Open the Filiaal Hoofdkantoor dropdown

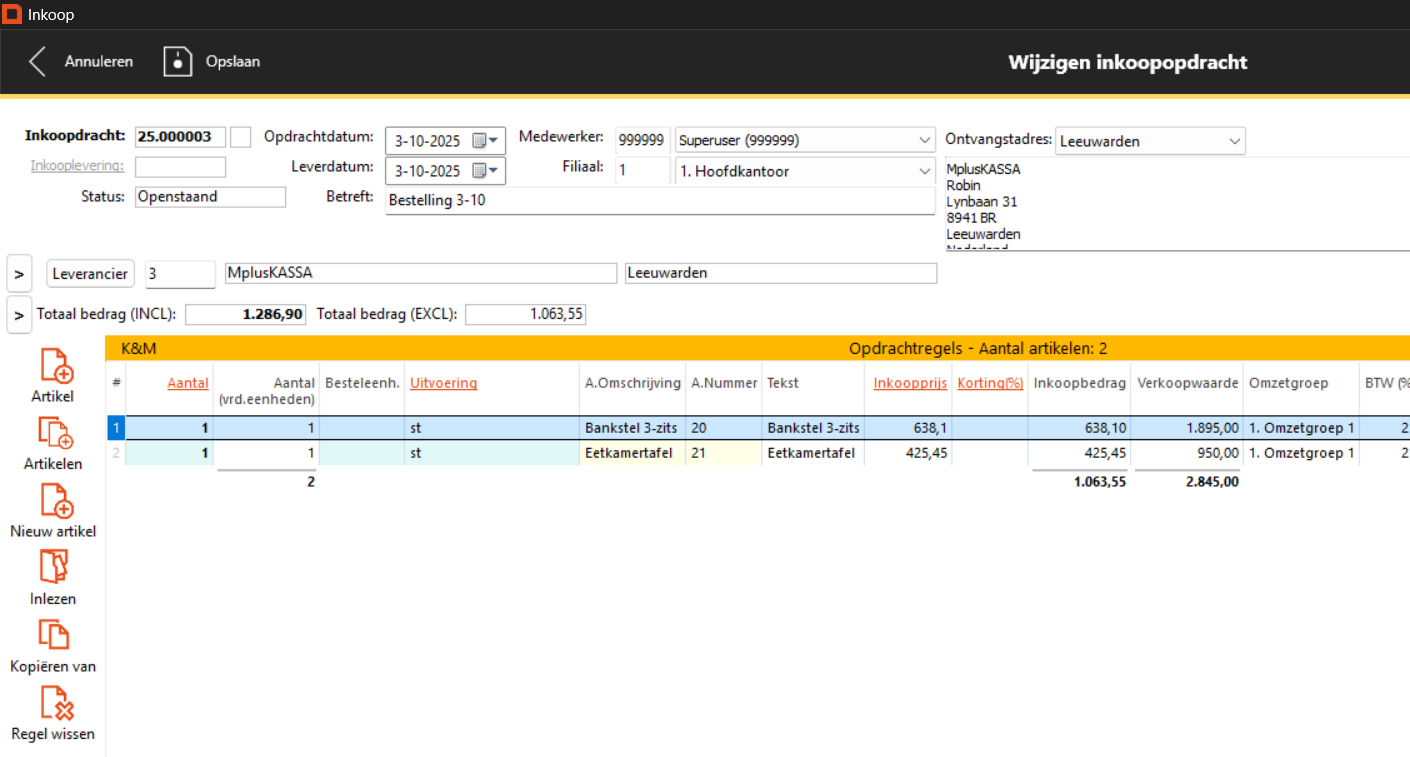click(x=923, y=171)
